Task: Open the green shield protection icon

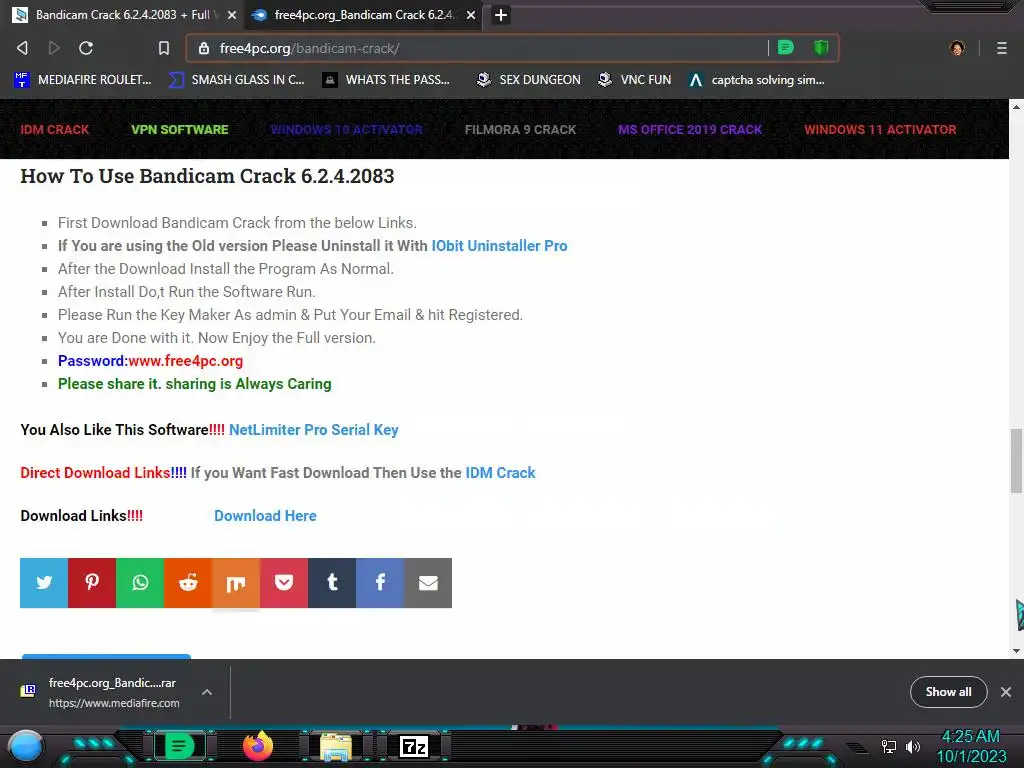Action: 821,48
